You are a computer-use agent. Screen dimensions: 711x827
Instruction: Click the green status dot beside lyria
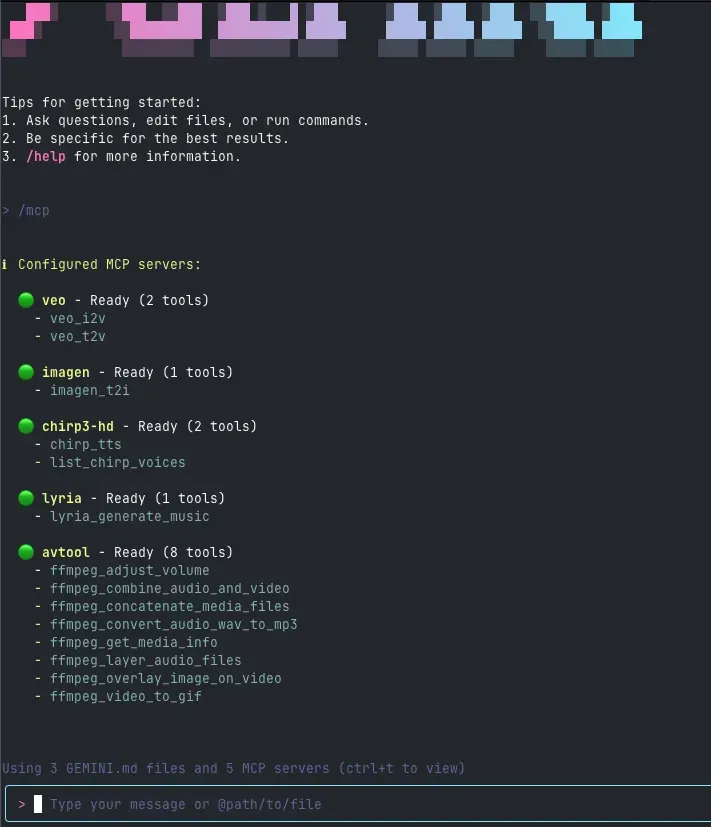(26, 498)
